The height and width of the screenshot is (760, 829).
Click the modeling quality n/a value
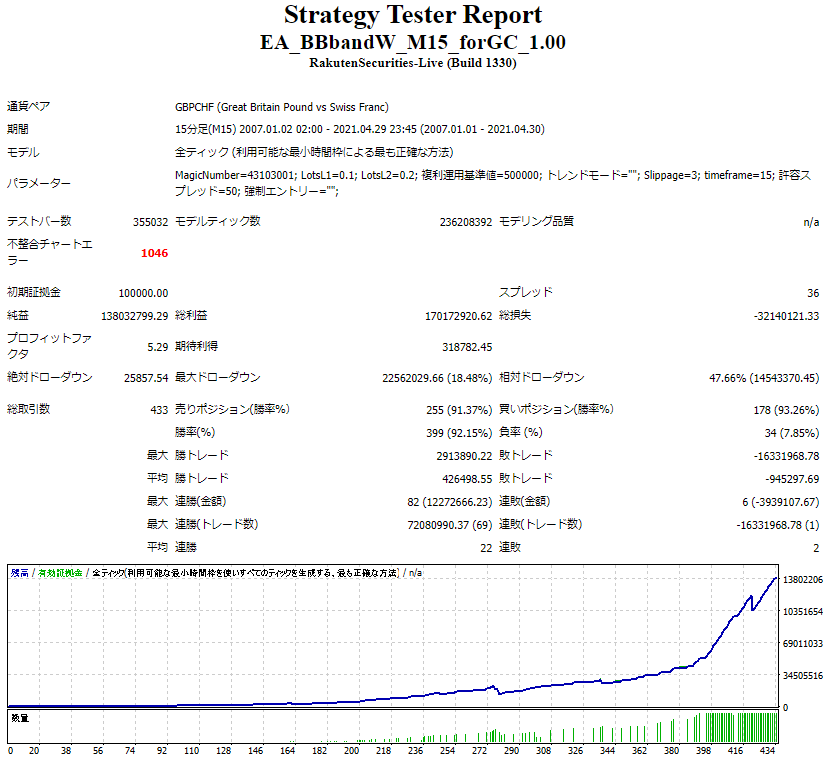pos(811,222)
